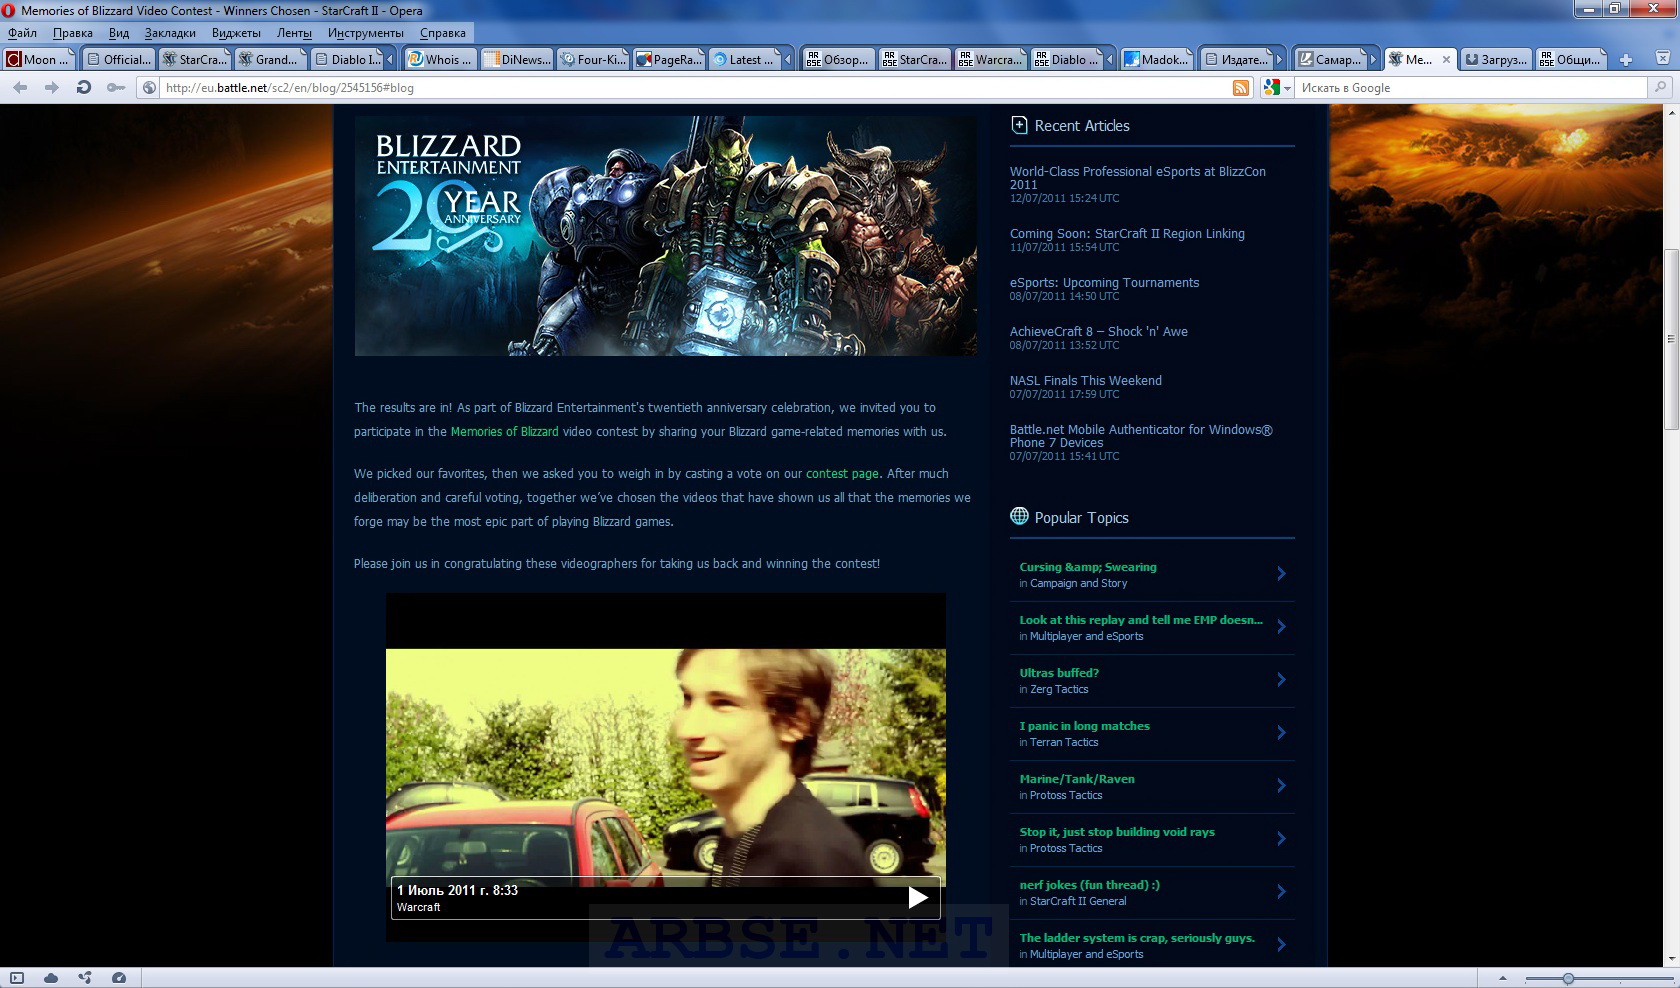Open the Файл menu
This screenshot has height=988, width=1680.
[x=22, y=33]
